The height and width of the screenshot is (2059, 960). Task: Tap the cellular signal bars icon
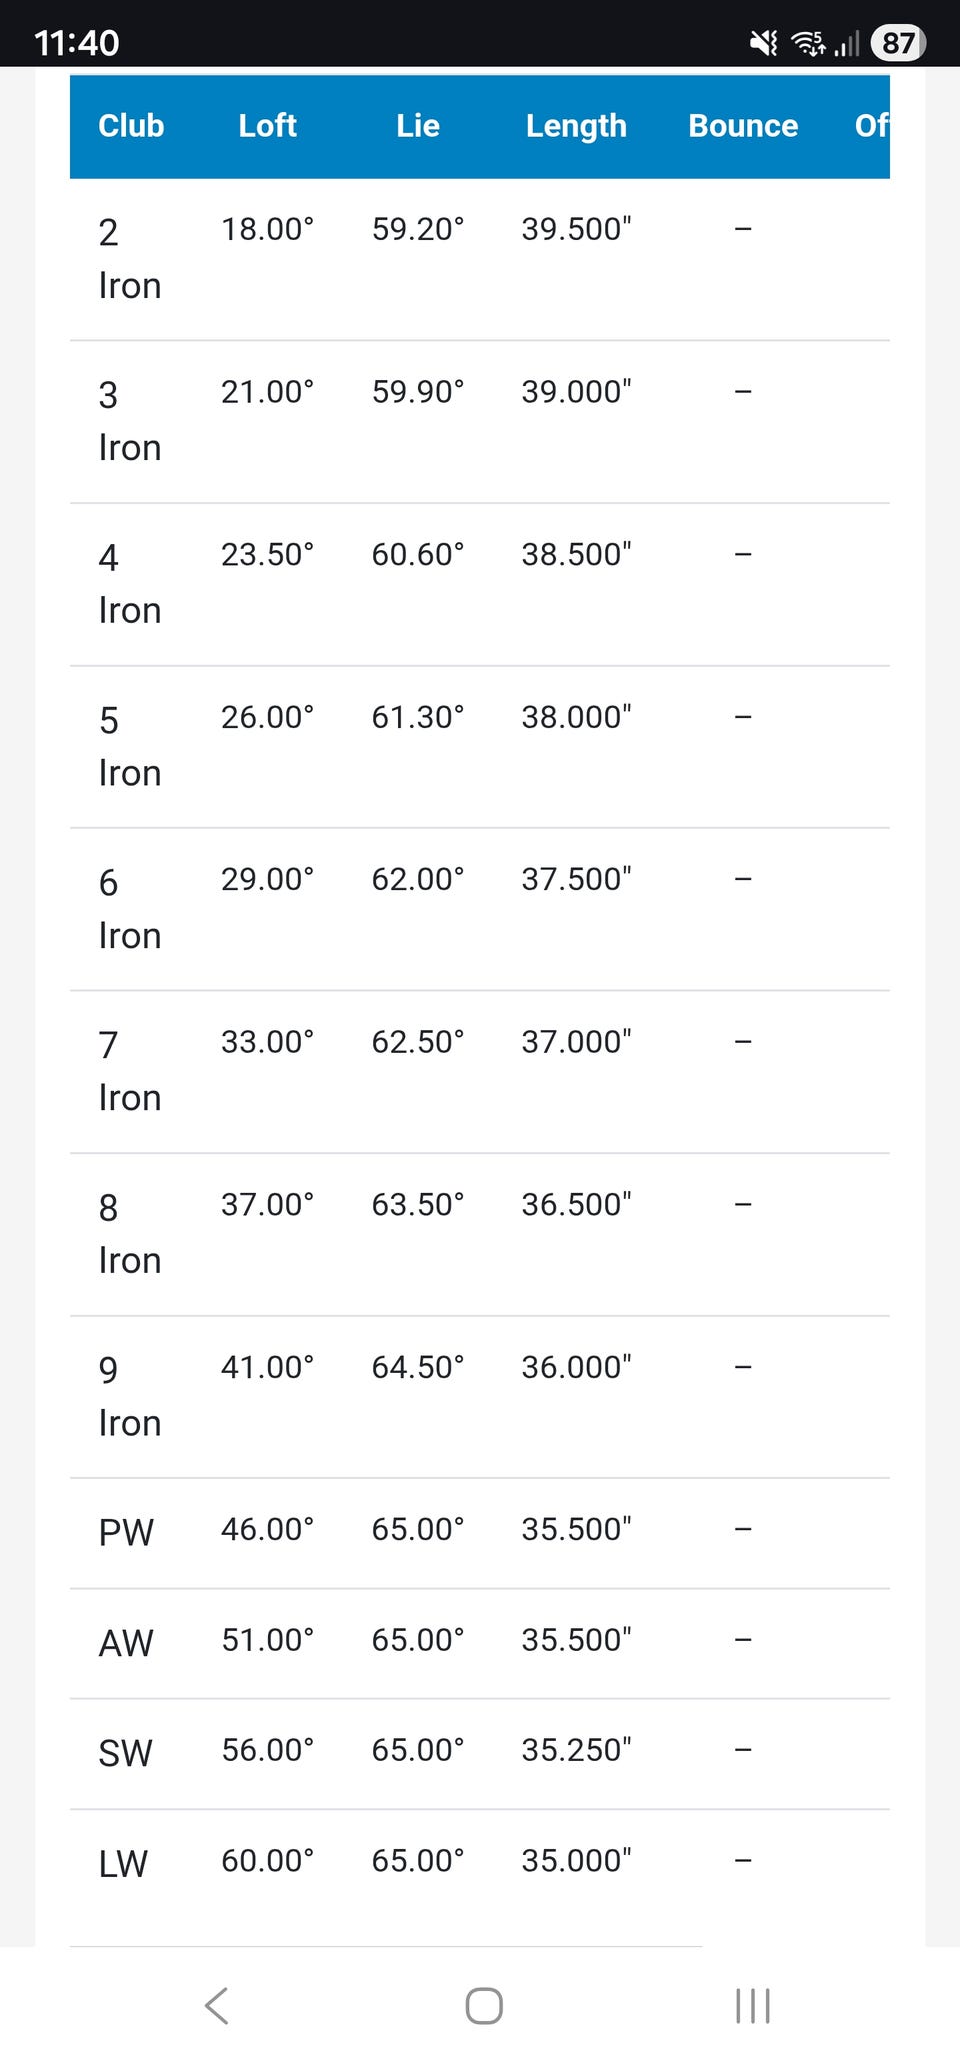847,44
